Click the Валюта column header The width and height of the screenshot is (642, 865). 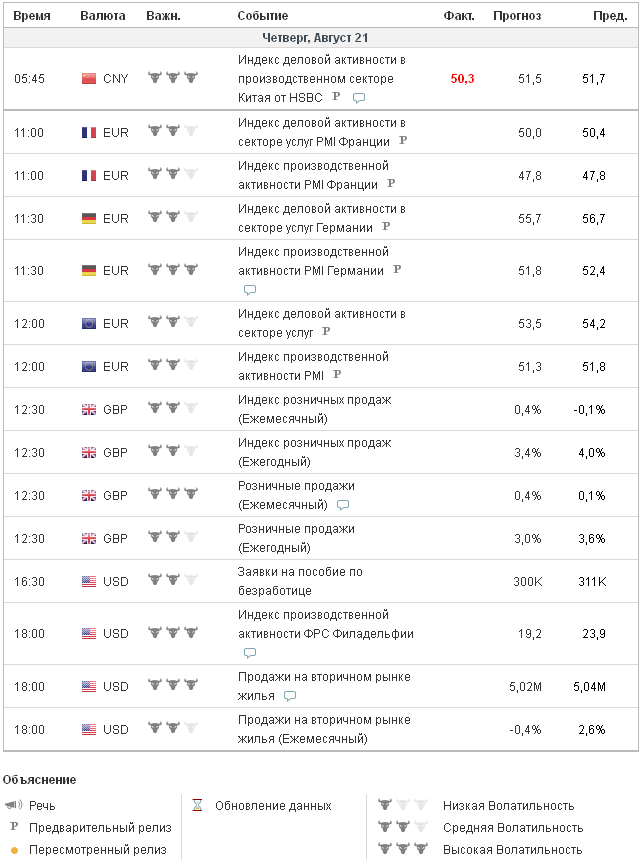[x=103, y=16]
